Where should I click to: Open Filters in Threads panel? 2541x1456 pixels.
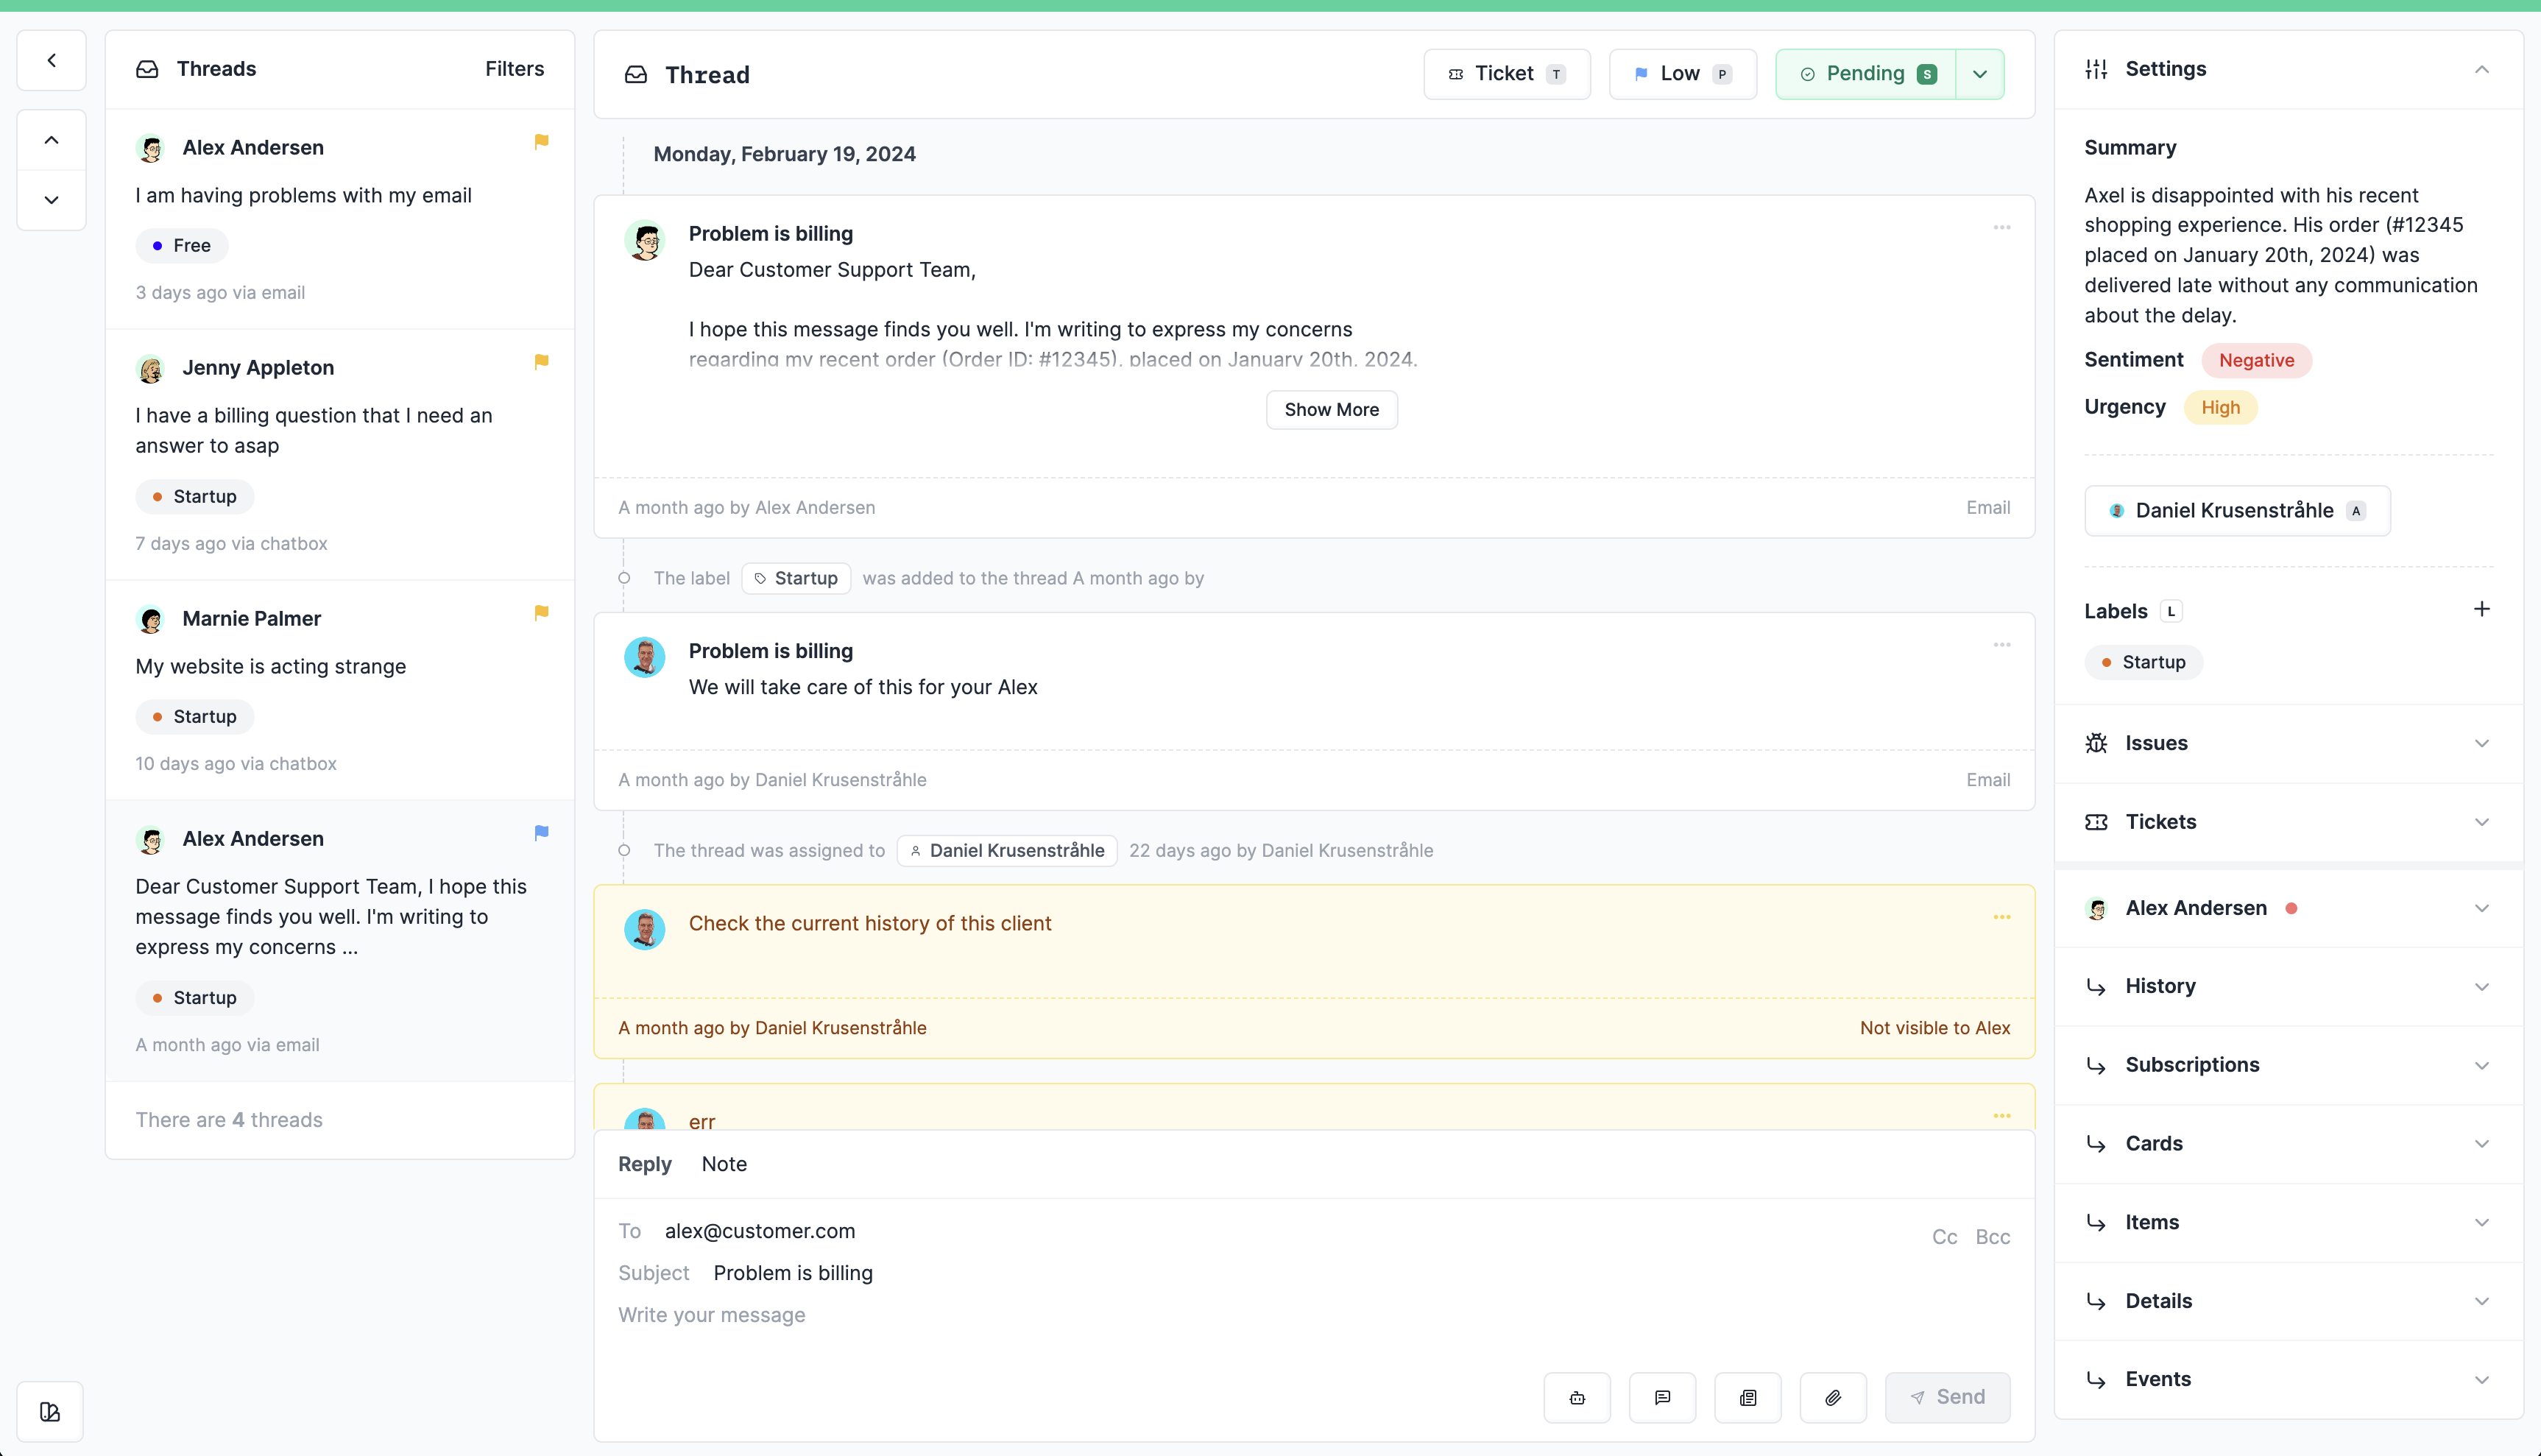[514, 69]
